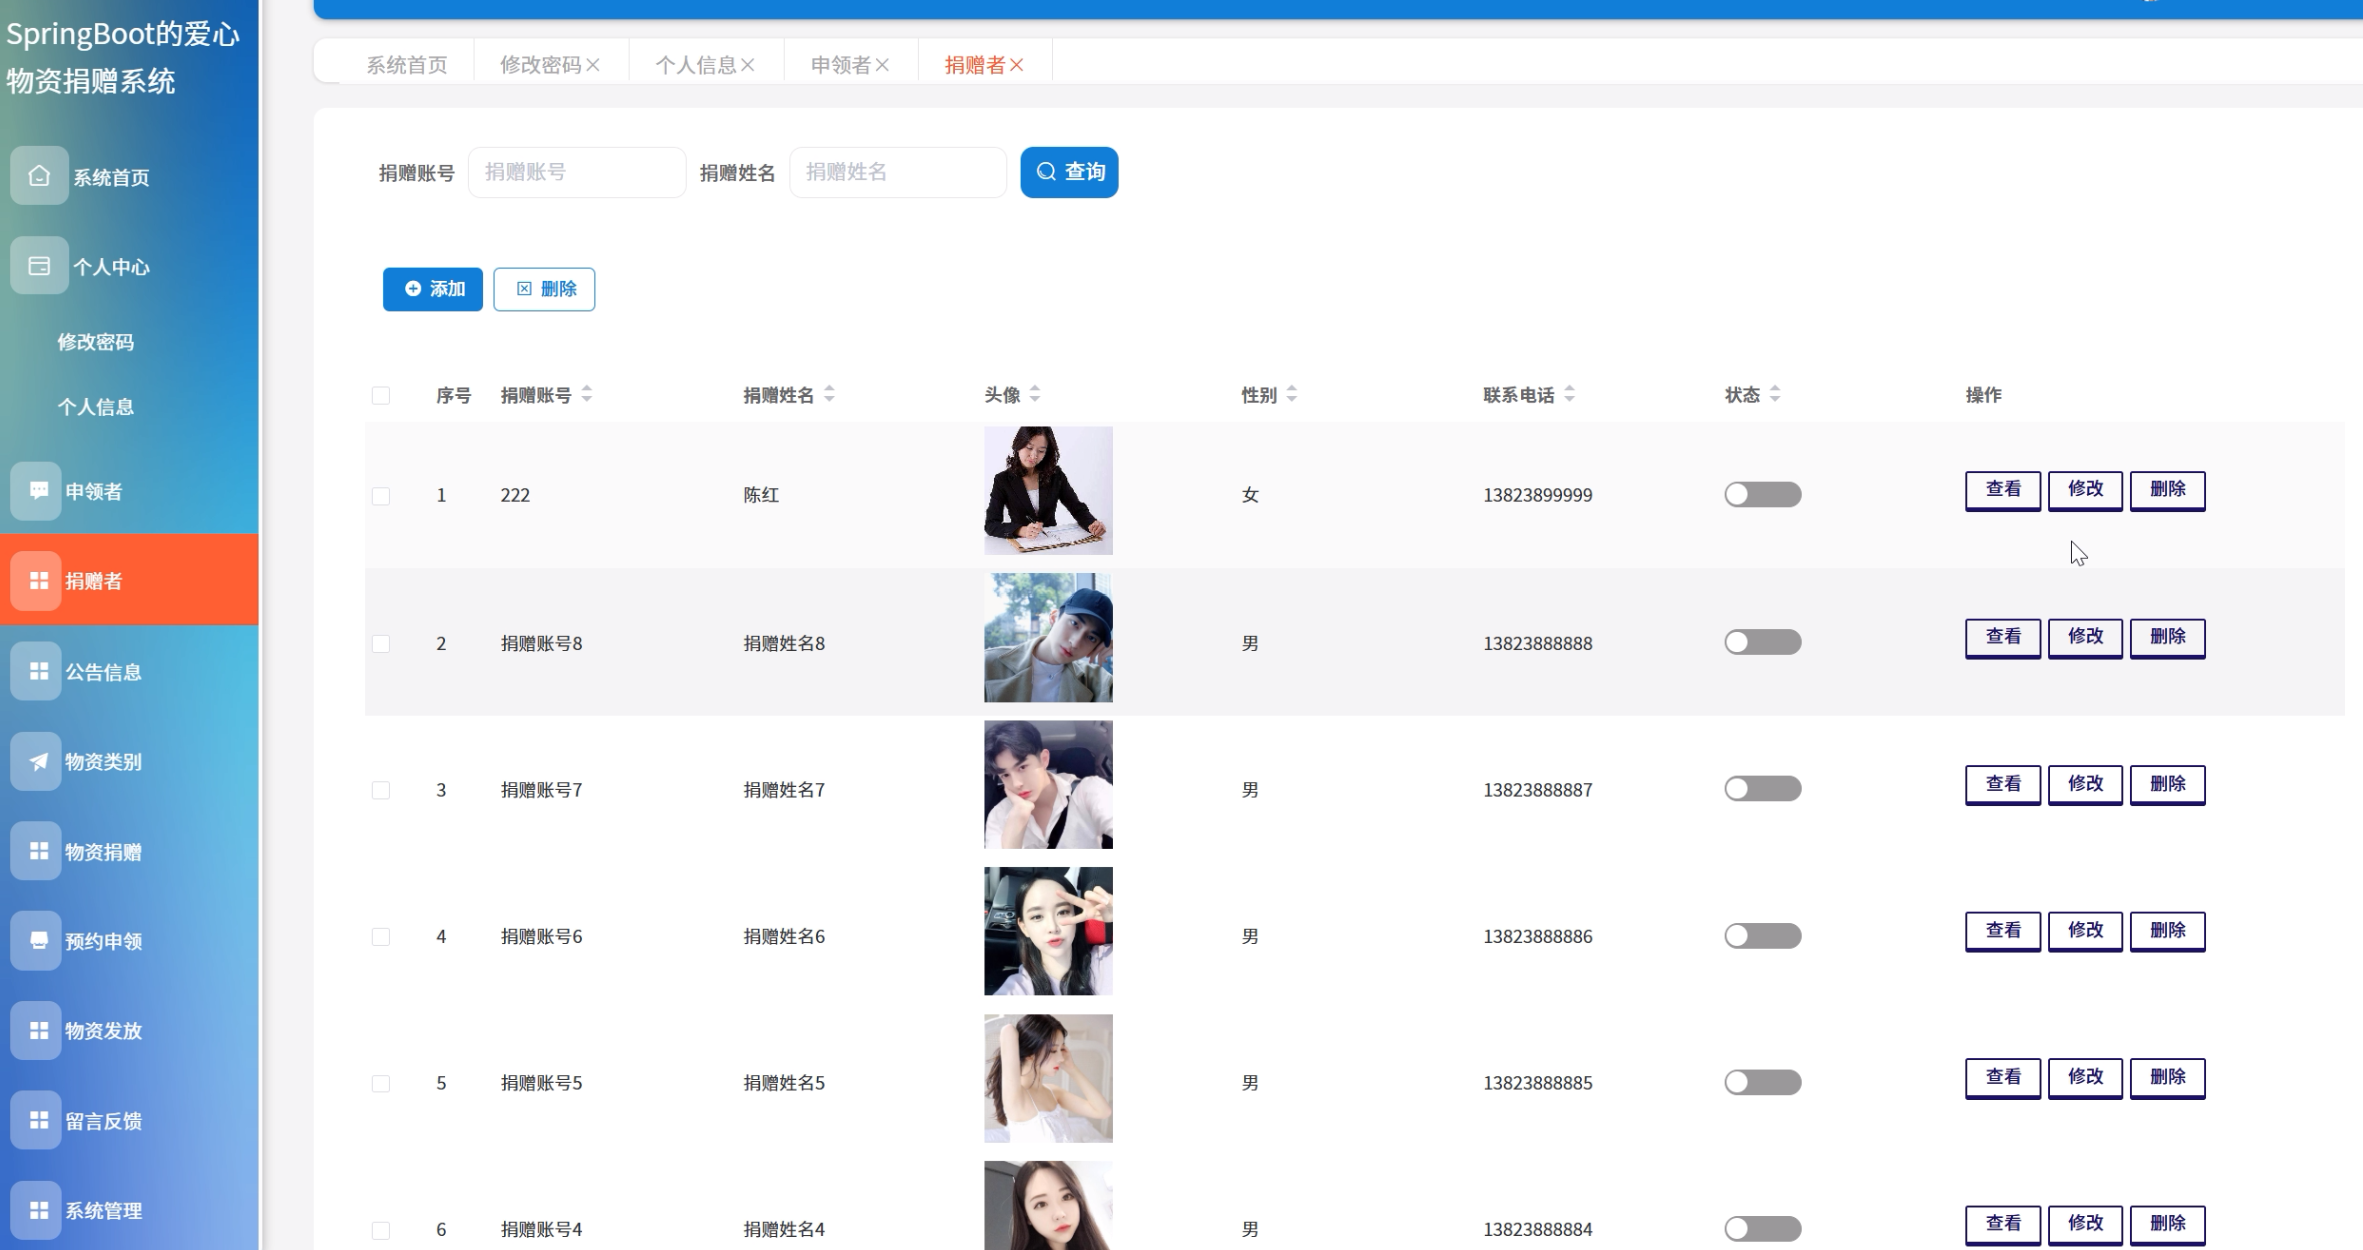Click the home icon beside 系统首页
Screen dimensions: 2363x1250
coord(39,176)
